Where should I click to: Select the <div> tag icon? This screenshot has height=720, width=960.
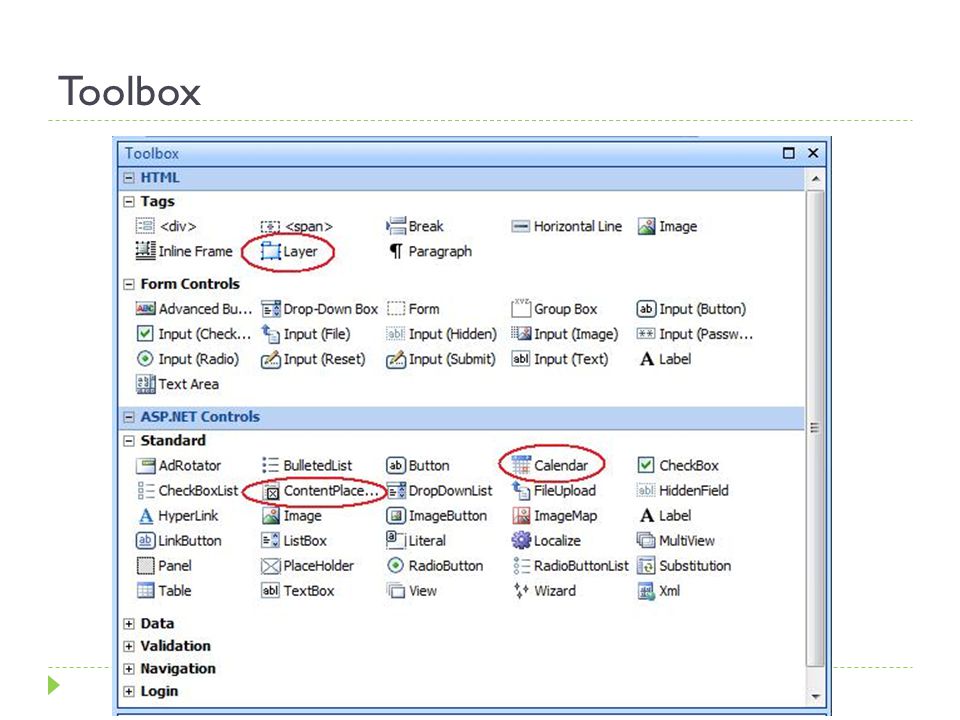pos(145,227)
